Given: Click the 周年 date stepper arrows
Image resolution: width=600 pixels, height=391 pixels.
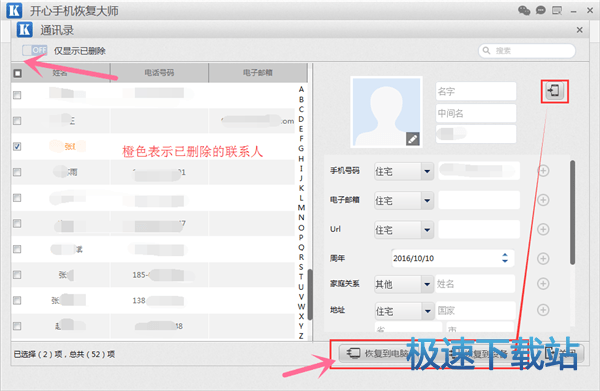Looking at the screenshot, I should coord(505,258).
